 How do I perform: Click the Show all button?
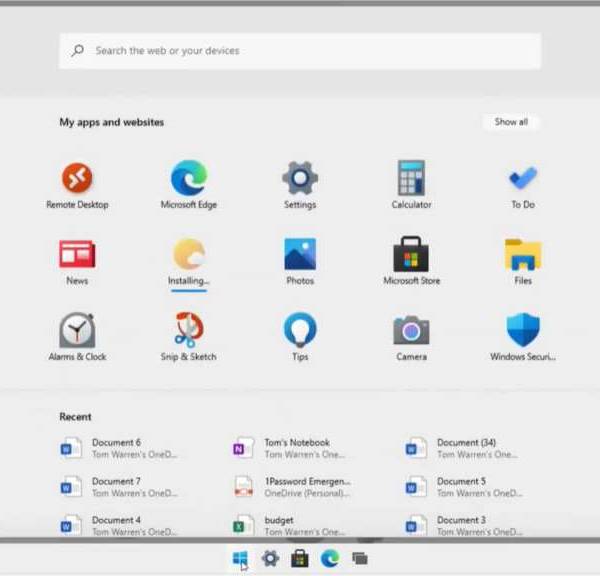[x=511, y=122]
